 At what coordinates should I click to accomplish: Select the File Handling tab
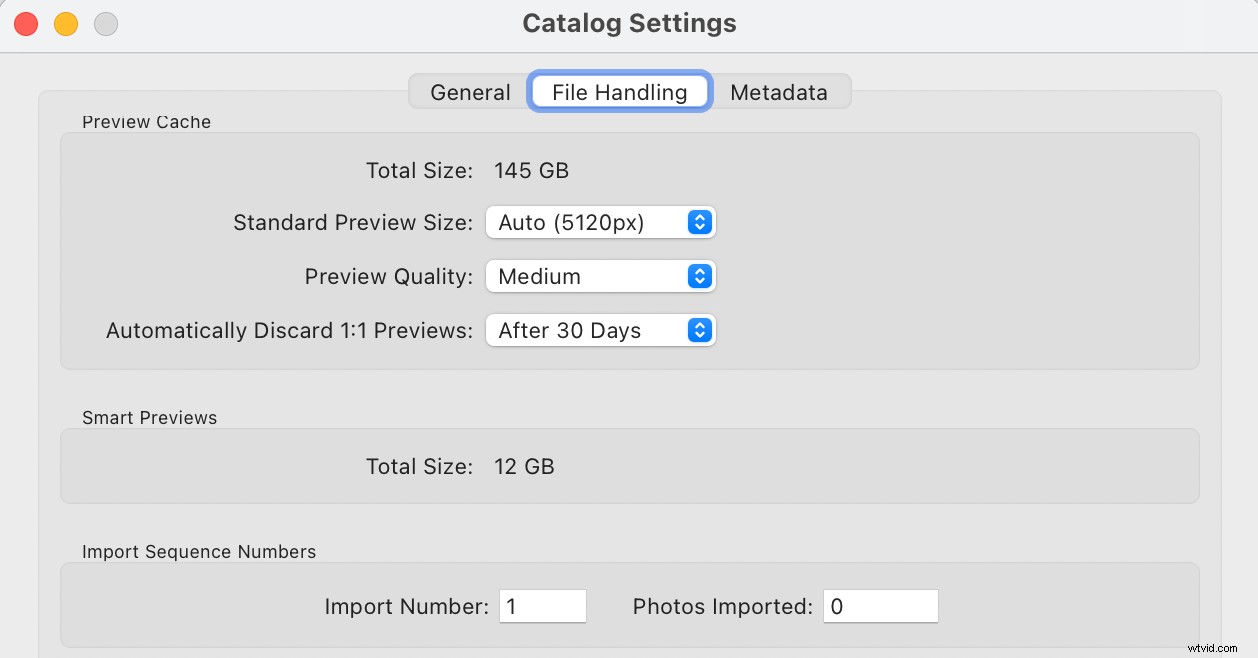tap(619, 91)
